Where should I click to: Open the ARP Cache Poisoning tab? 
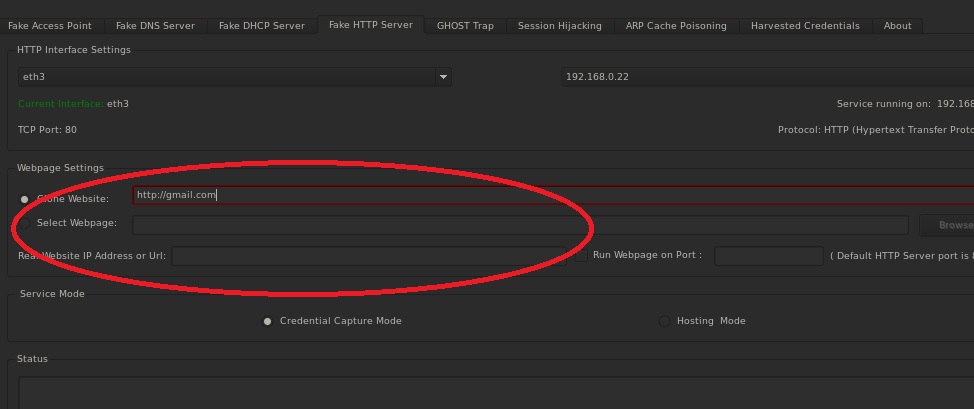(x=676, y=26)
